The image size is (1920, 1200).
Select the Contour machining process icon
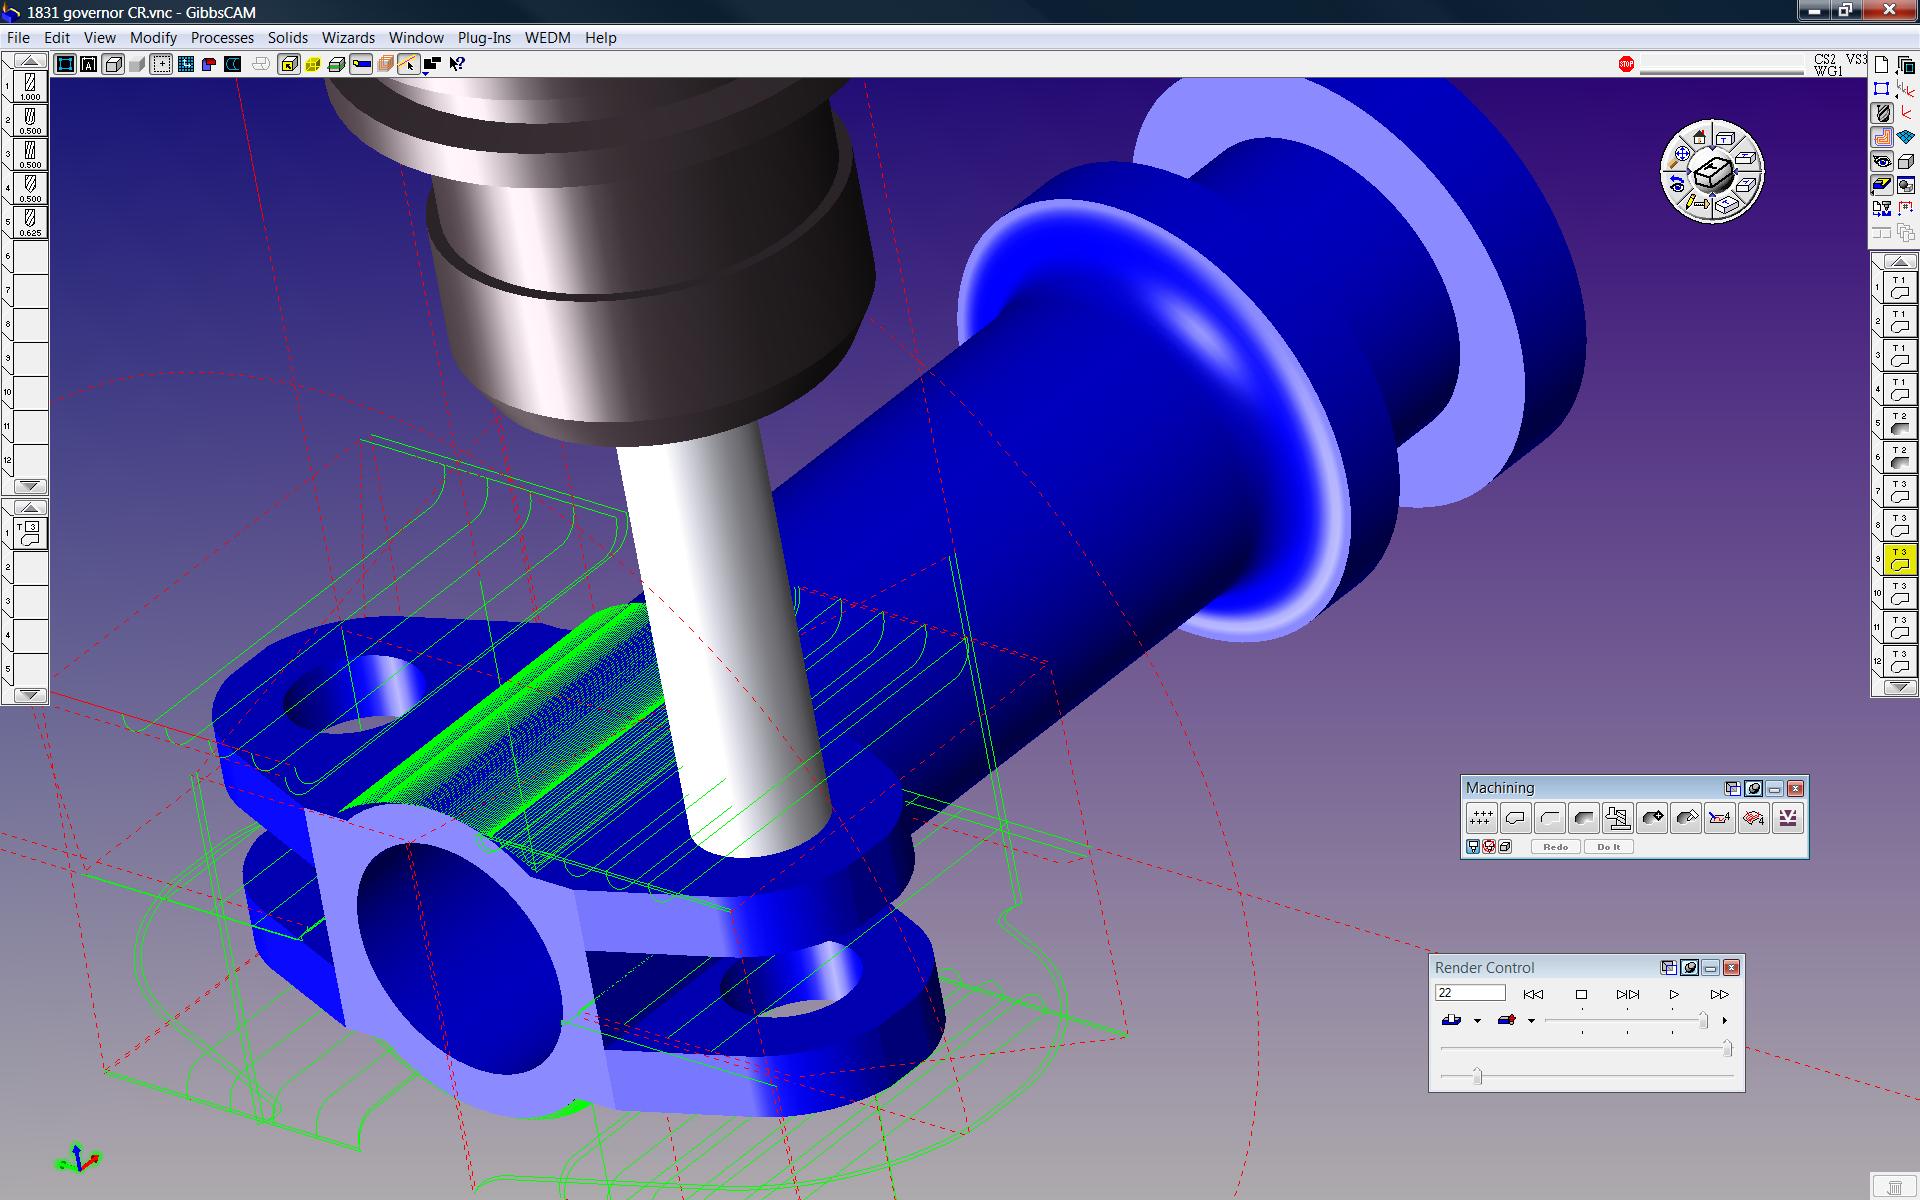(x=1515, y=818)
